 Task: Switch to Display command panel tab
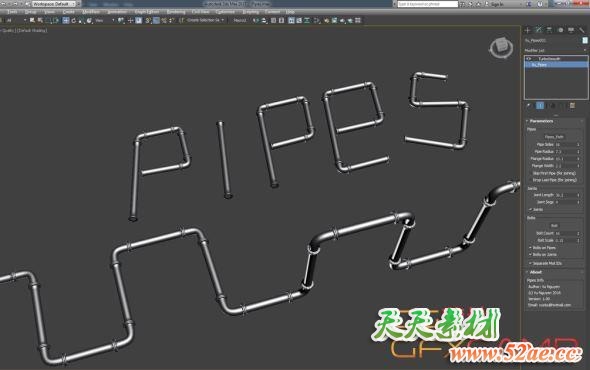click(571, 30)
